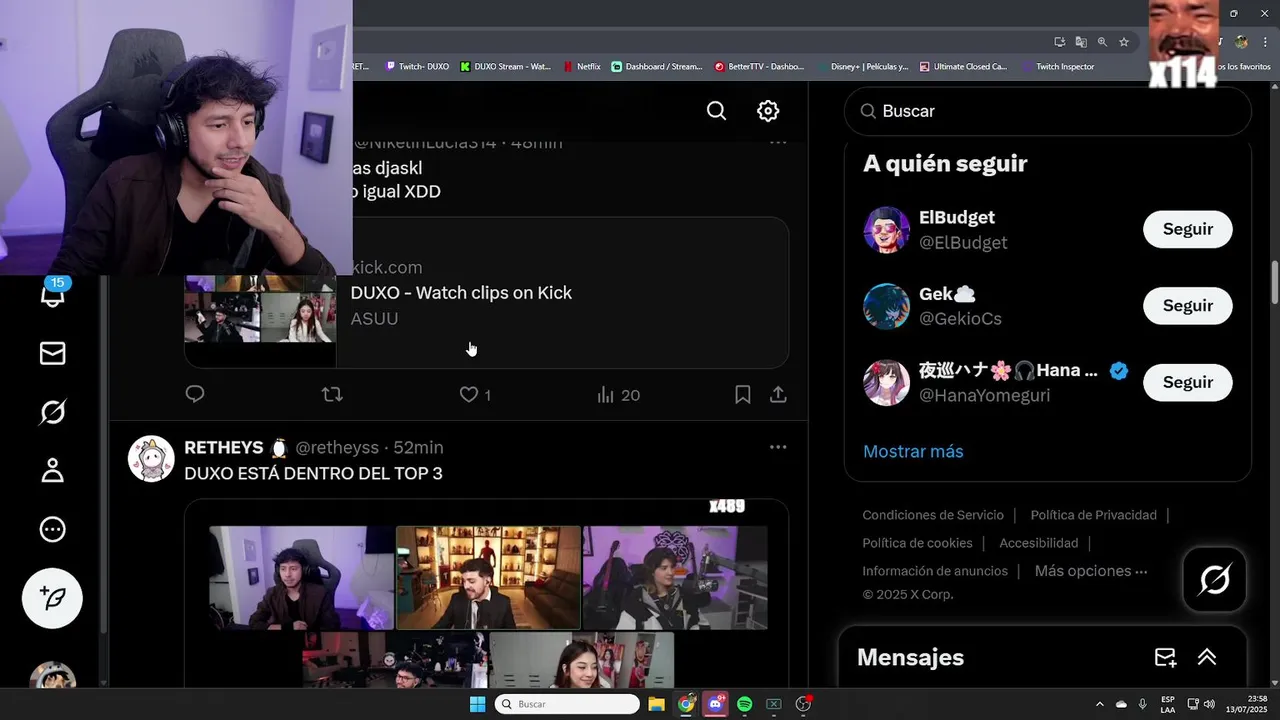The width and height of the screenshot is (1280, 720).
Task: Expand Más opciones footer menu
Action: 1091,571
